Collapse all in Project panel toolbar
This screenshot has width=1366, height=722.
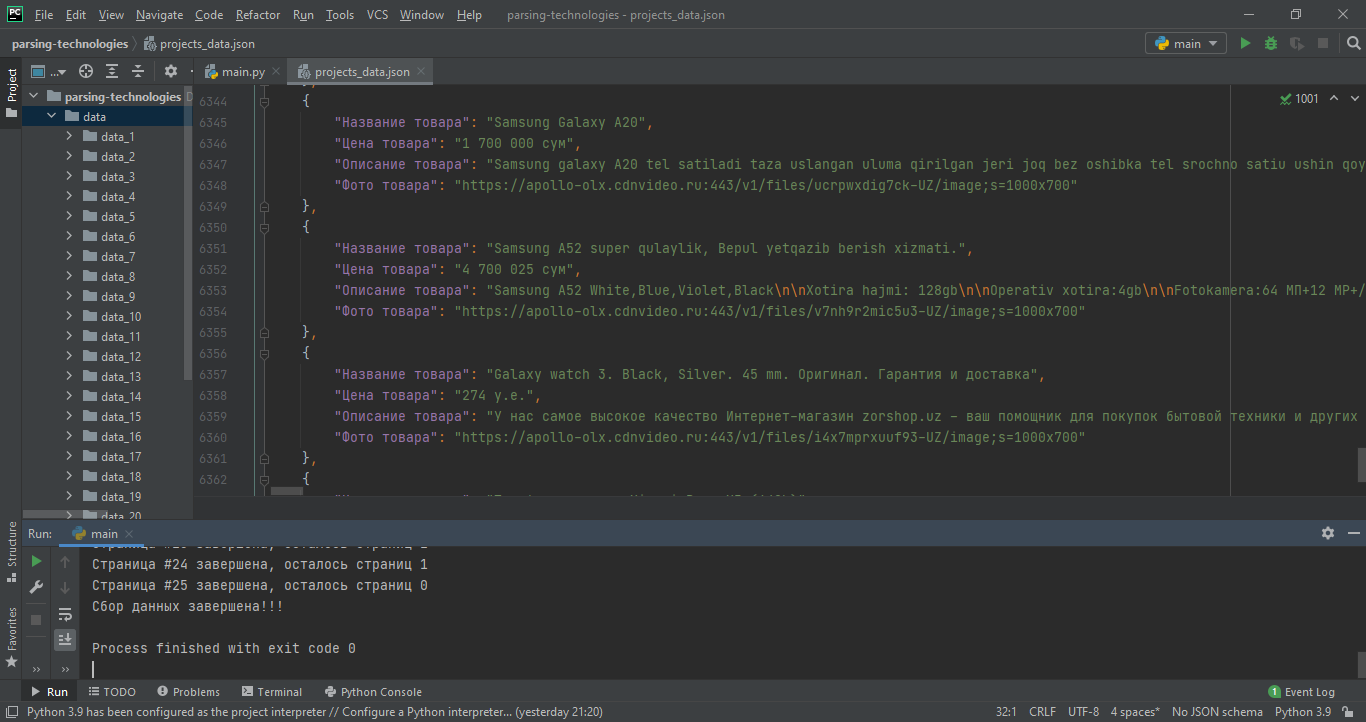point(138,71)
